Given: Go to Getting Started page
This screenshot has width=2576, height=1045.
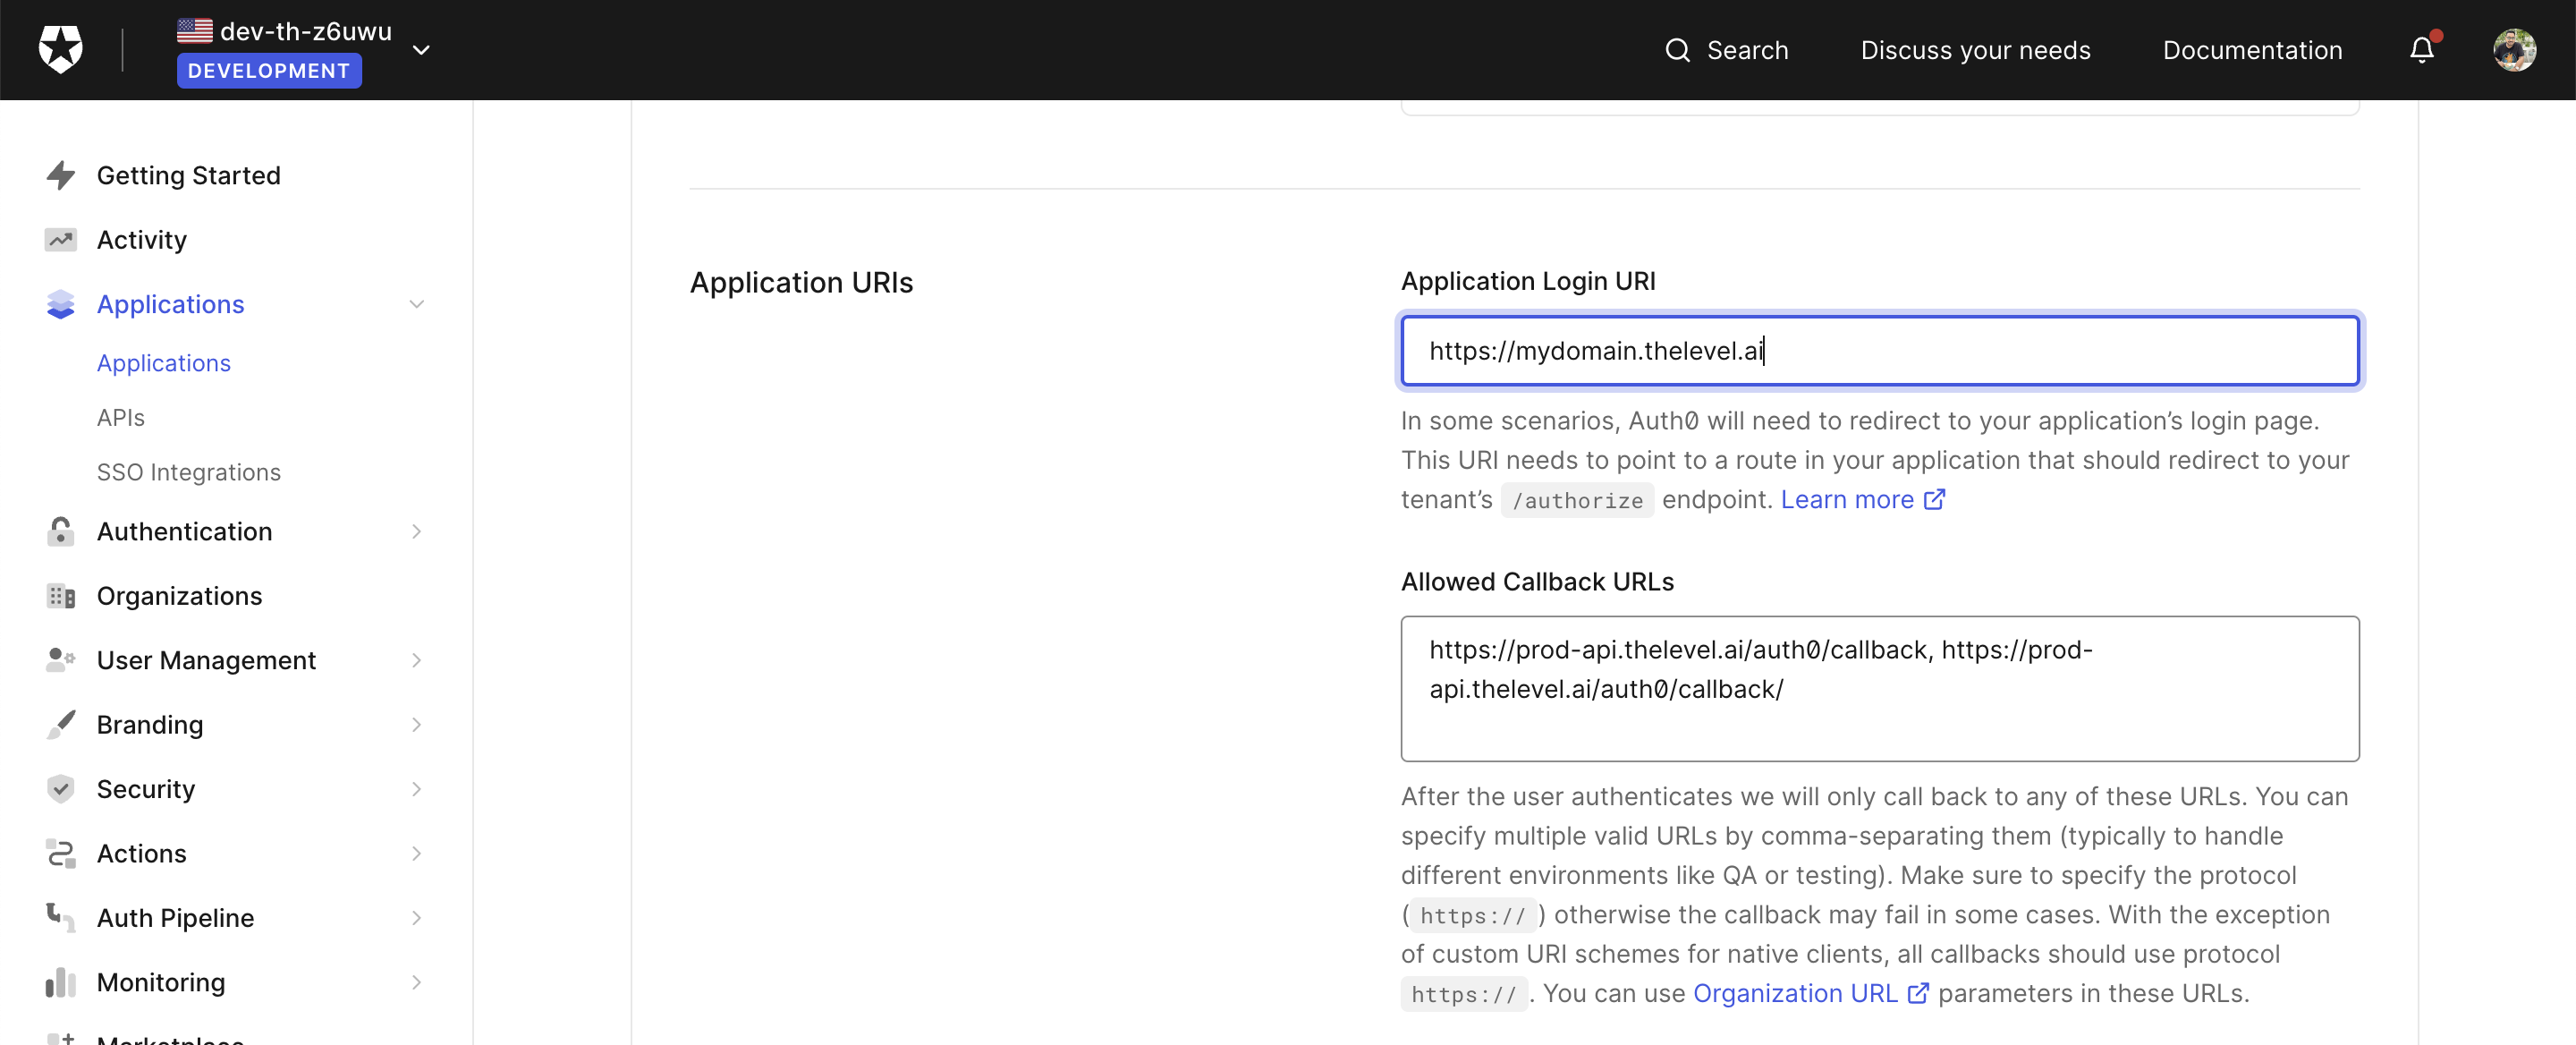Looking at the screenshot, I should point(189,175).
